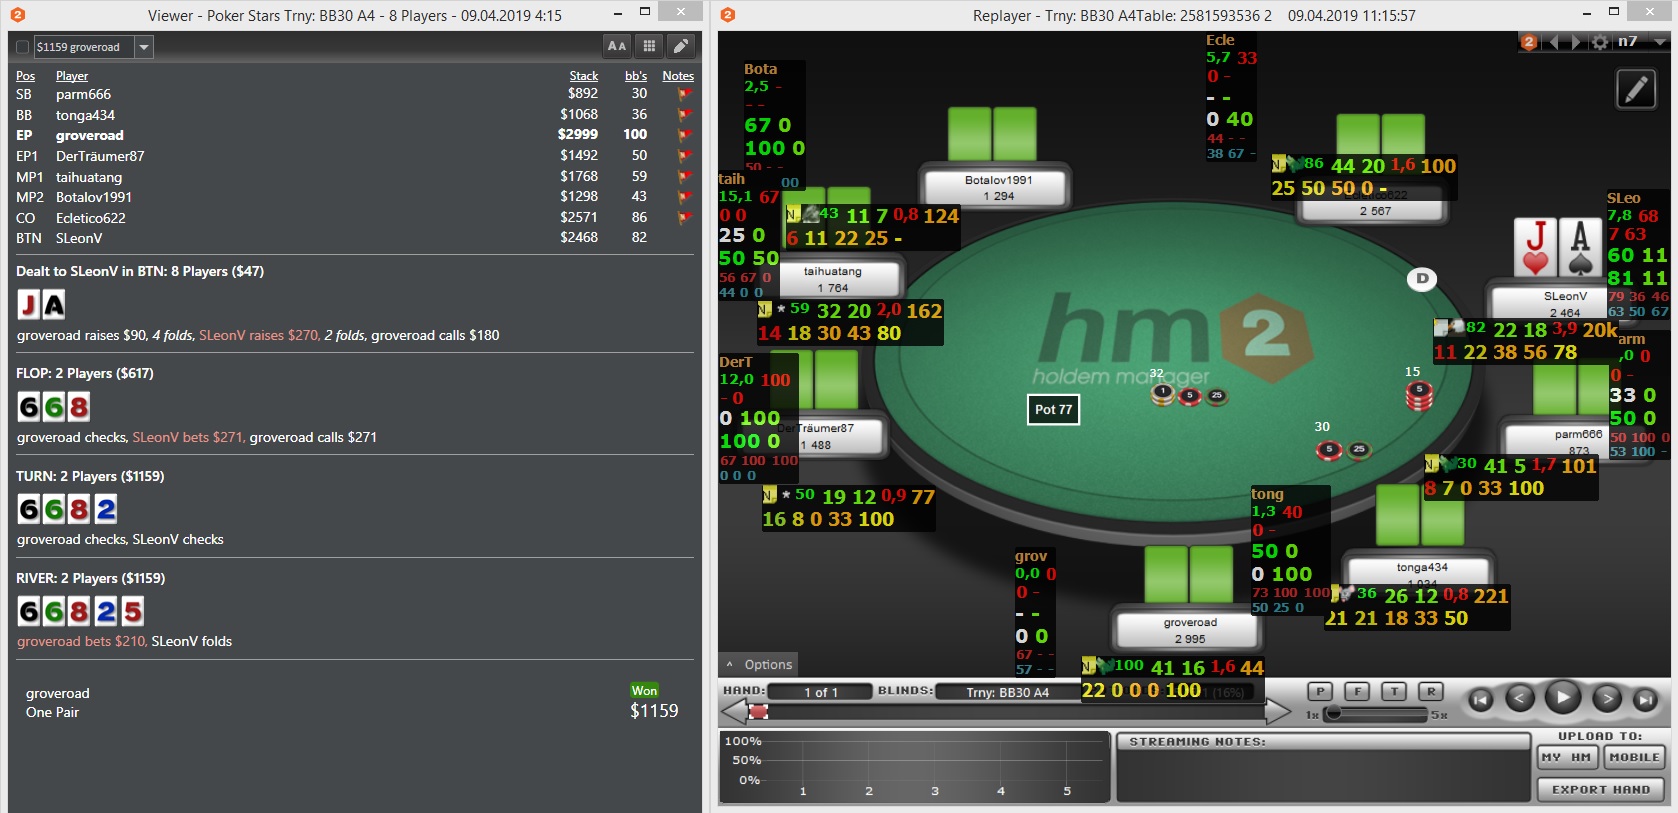Click the right arrow icon in Replayer top toolbar
This screenshot has width=1678, height=813.
1576,42
